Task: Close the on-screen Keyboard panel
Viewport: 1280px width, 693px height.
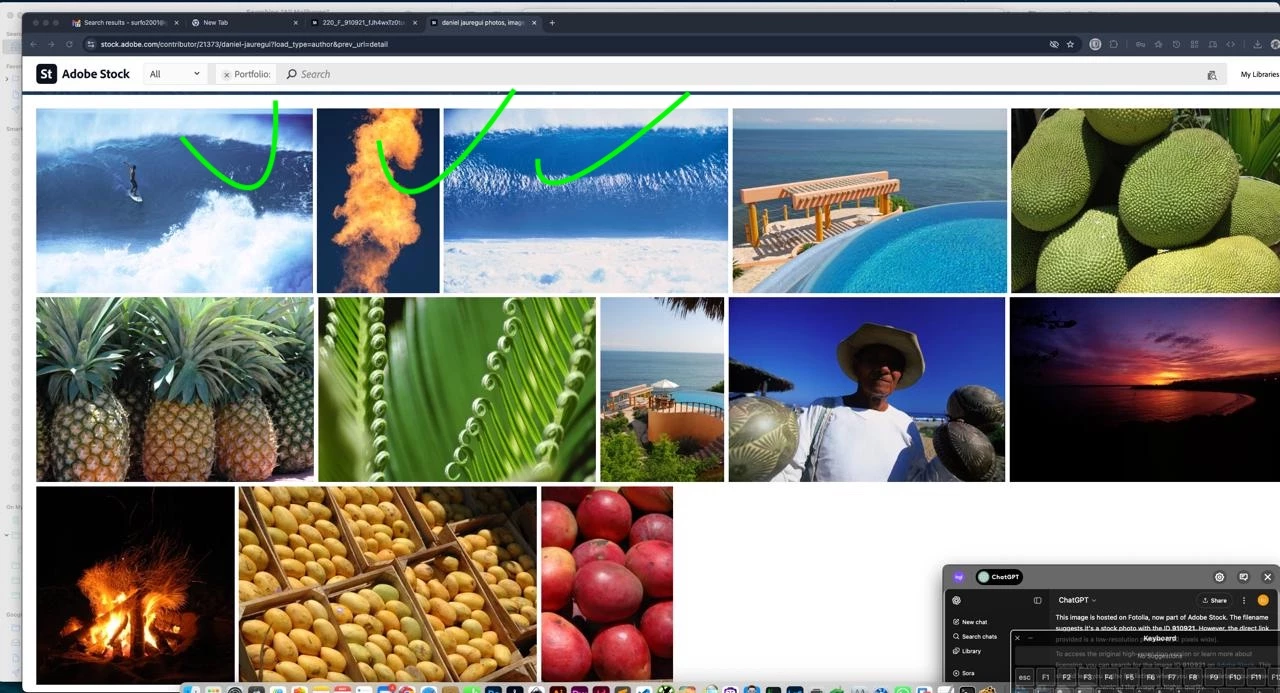Action: tap(1017, 637)
